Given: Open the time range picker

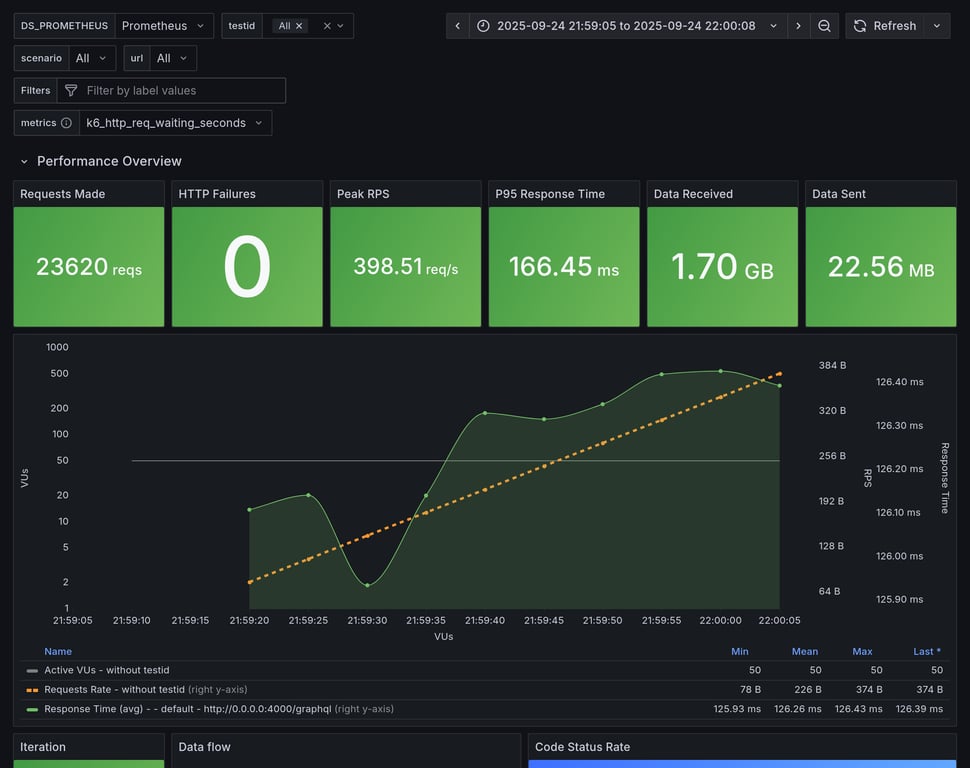Looking at the screenshot, I should (628, 26).
